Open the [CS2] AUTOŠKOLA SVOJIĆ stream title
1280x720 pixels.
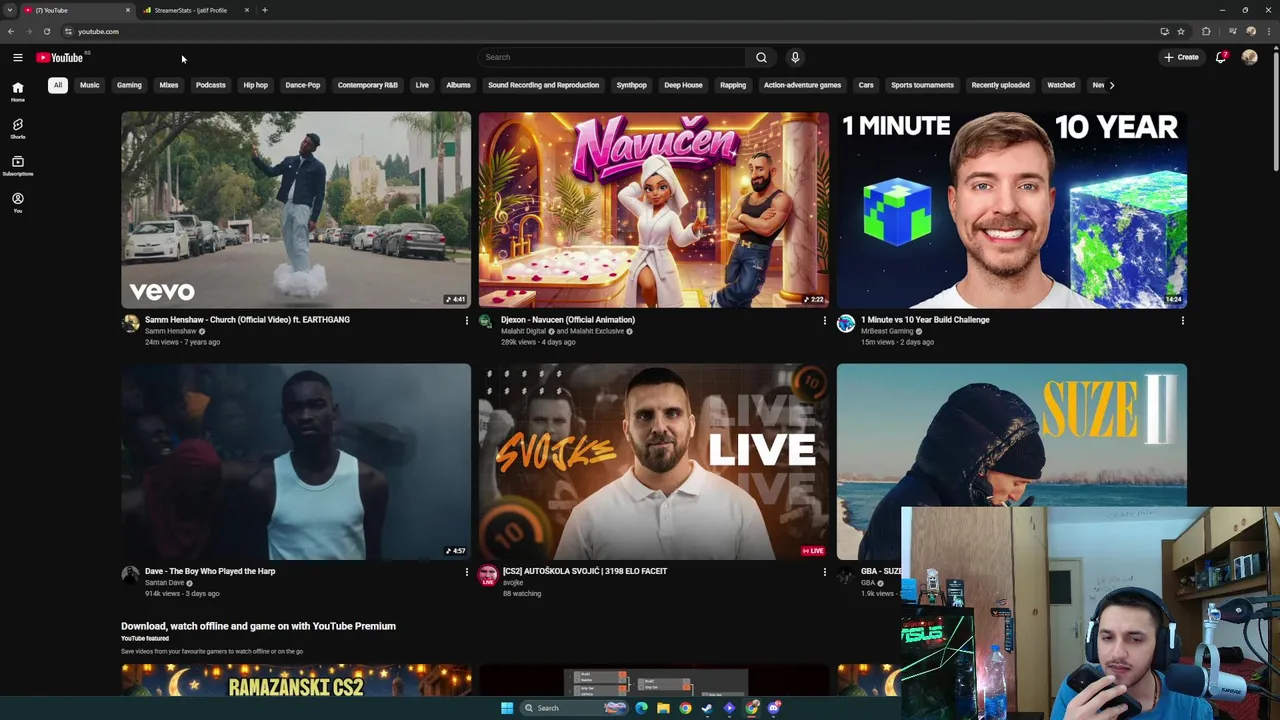click(x=585, y=571)
